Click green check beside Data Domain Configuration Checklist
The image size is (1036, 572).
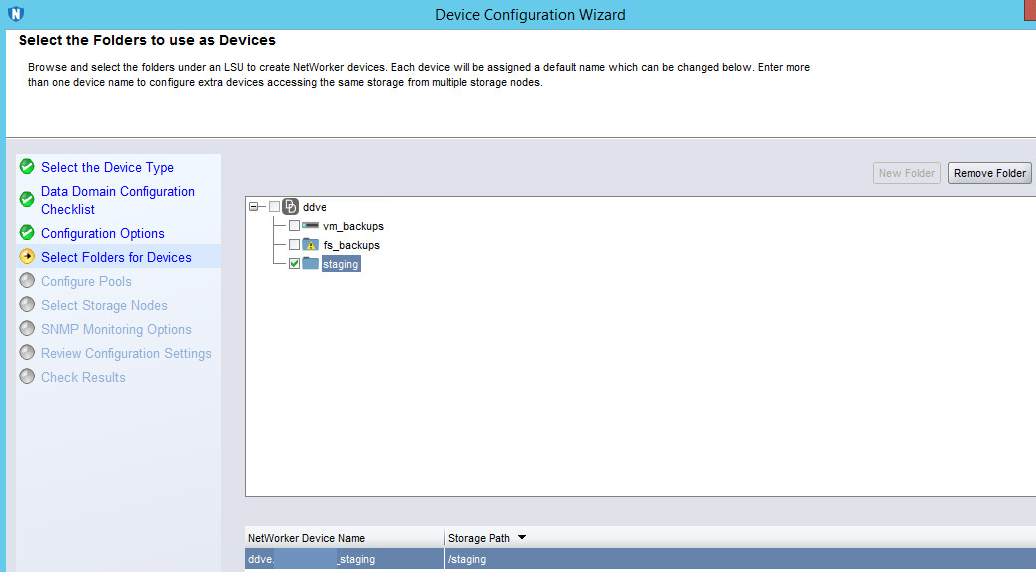(27, 199)
